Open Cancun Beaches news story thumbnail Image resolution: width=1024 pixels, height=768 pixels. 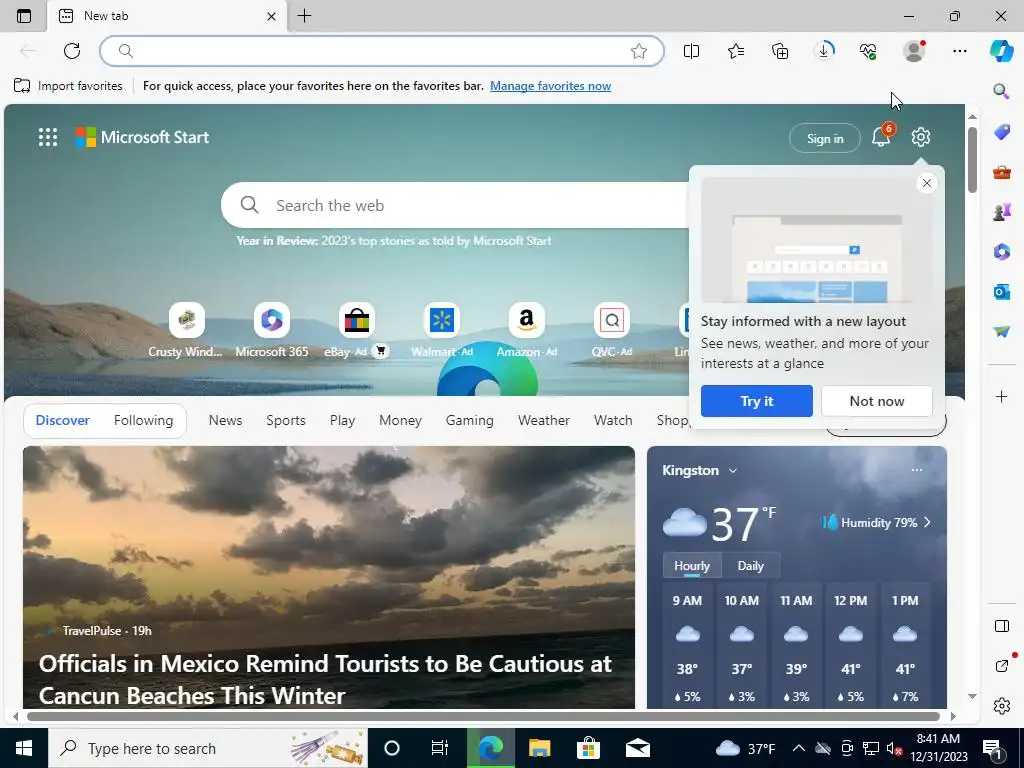(328, 577)
